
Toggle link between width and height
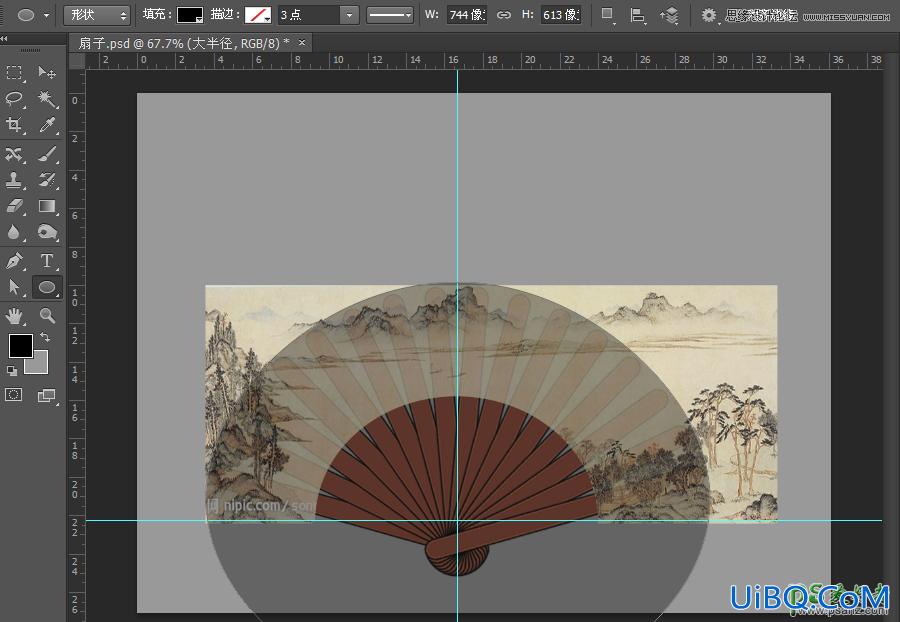point(504,15)
